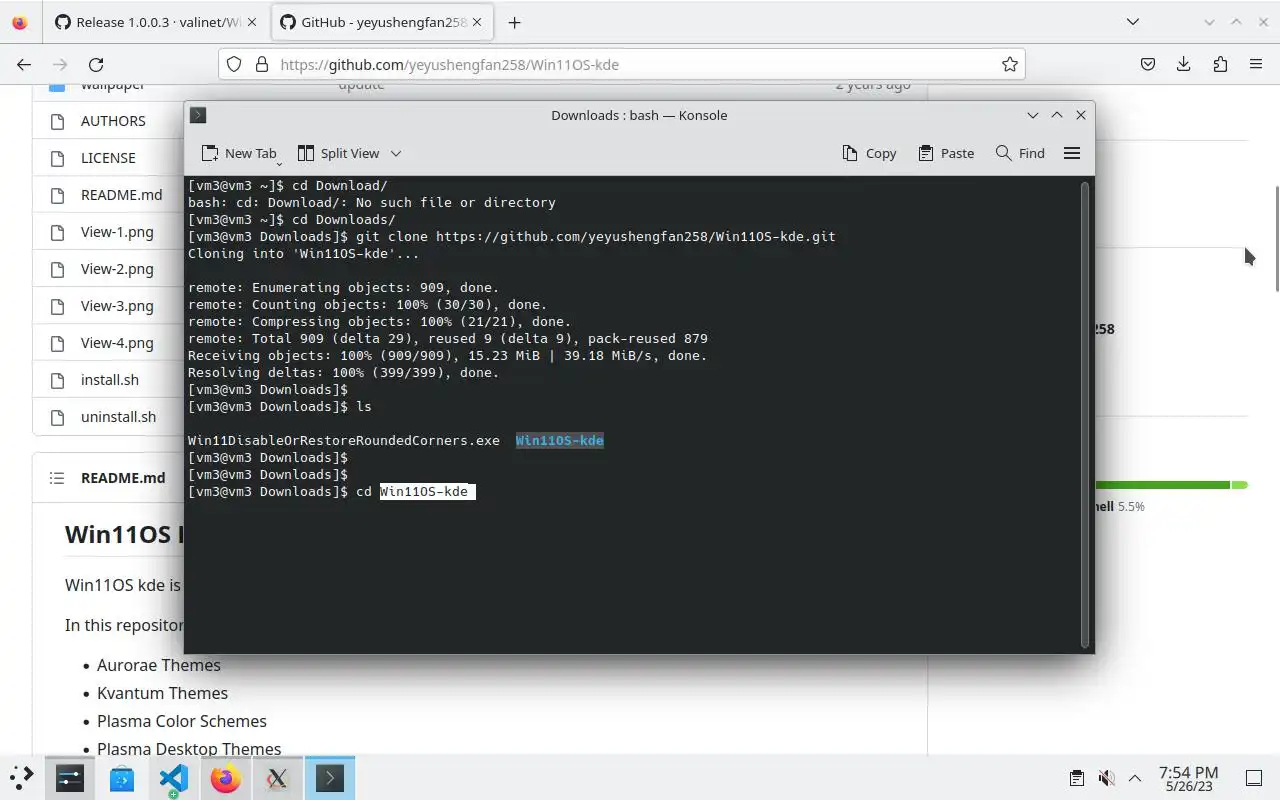Click the file icon next to install.sh
This screenshot has width=1280, height=800.
click(57, 380)
